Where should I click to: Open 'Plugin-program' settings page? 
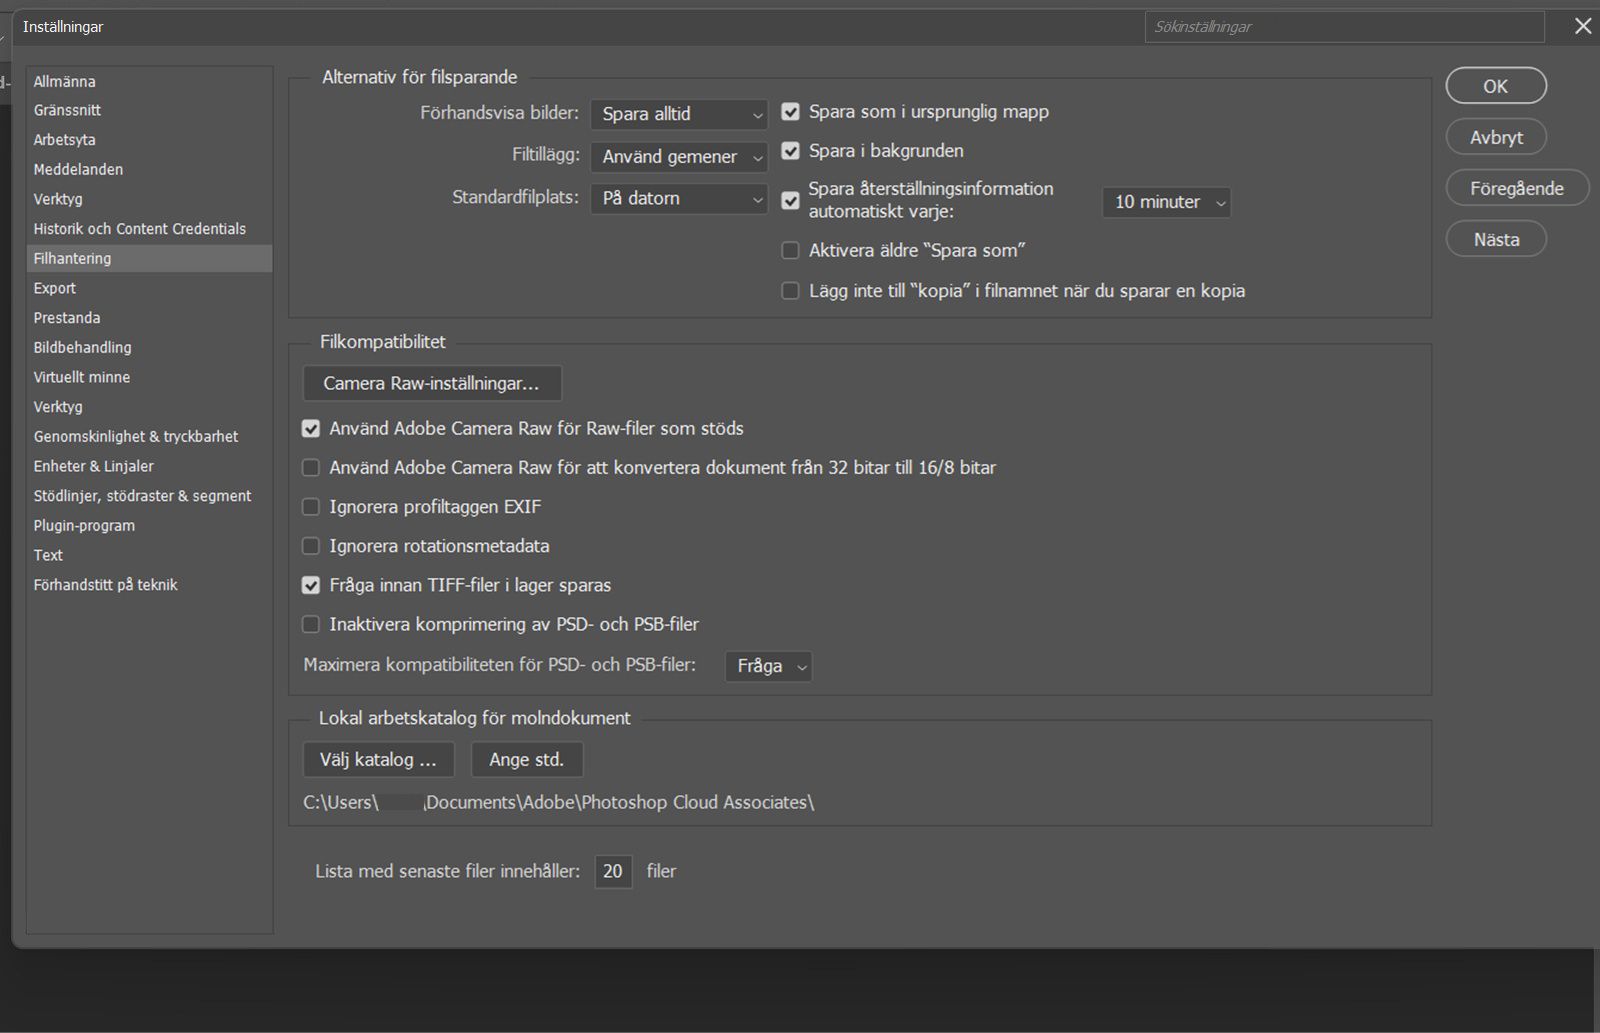coord(84,525)
